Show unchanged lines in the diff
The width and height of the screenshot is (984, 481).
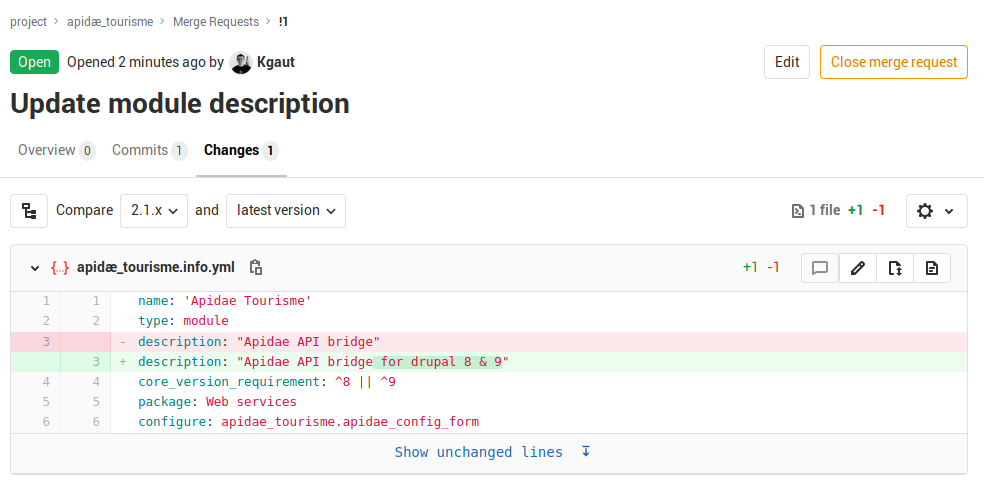coord(492,452)
